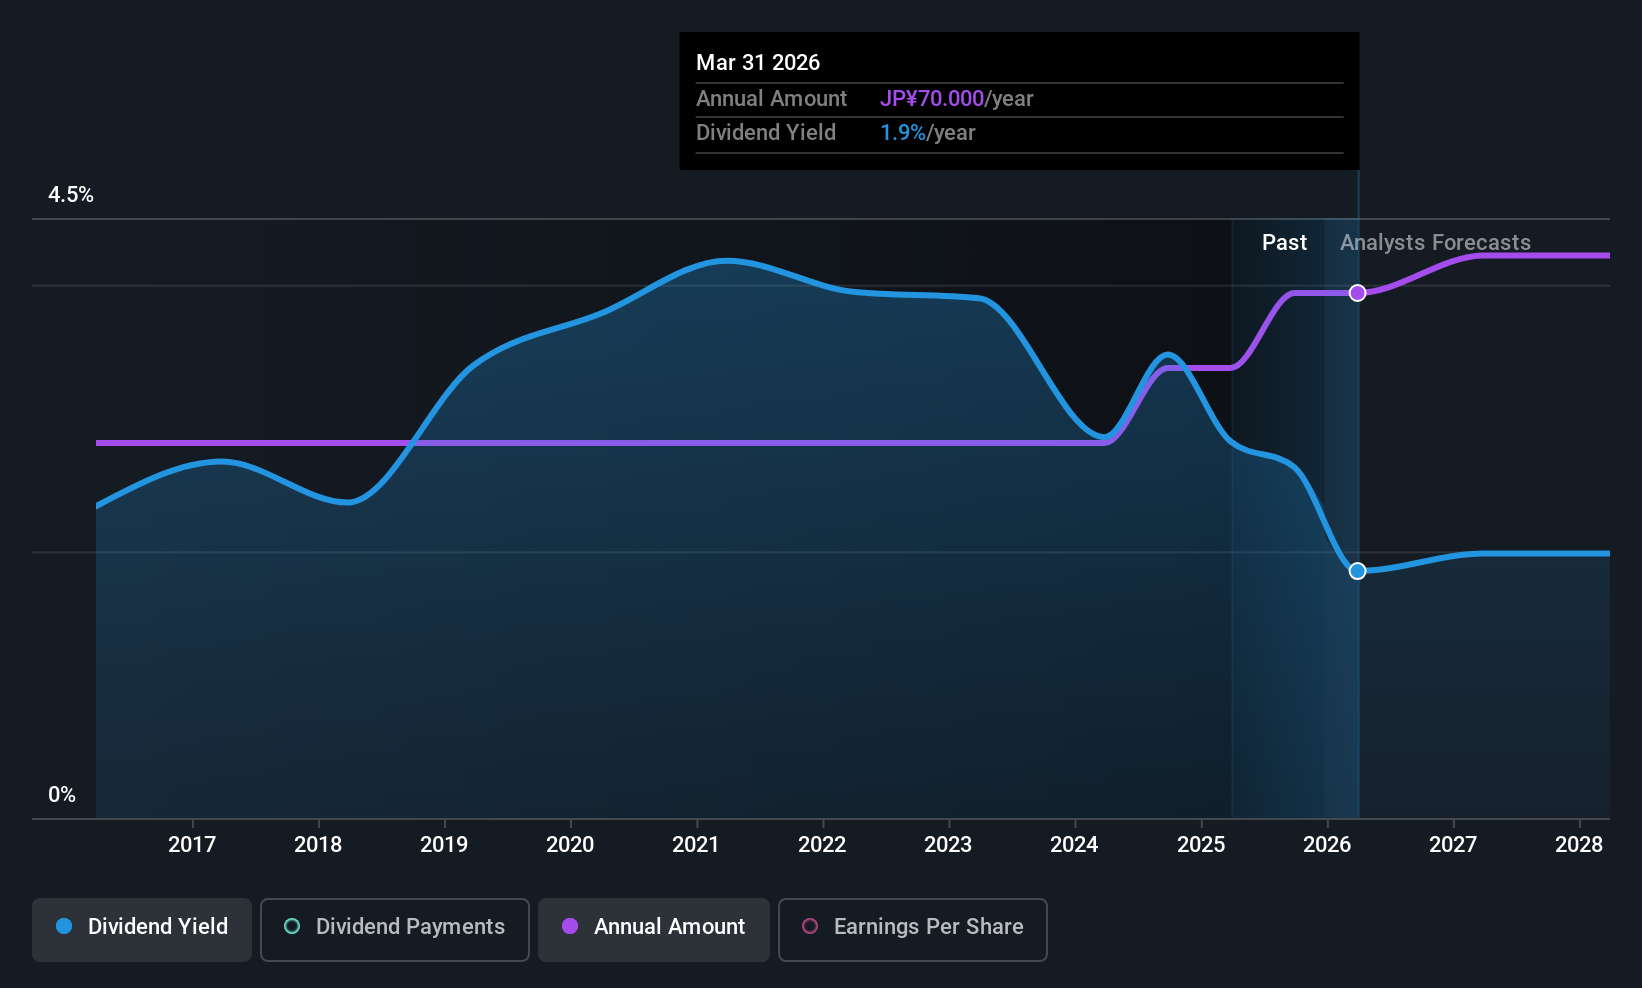The image size is (1642, 988).
Task: Click the 0% y-axis label
Action: [62, 795]
